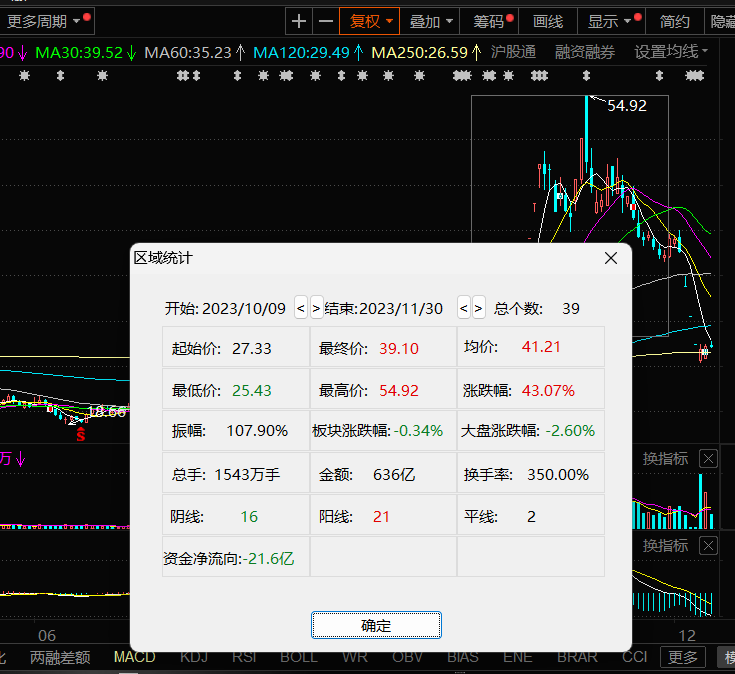
Task: Toggle the 融资融券 overlay
Action: coord(585,51)
